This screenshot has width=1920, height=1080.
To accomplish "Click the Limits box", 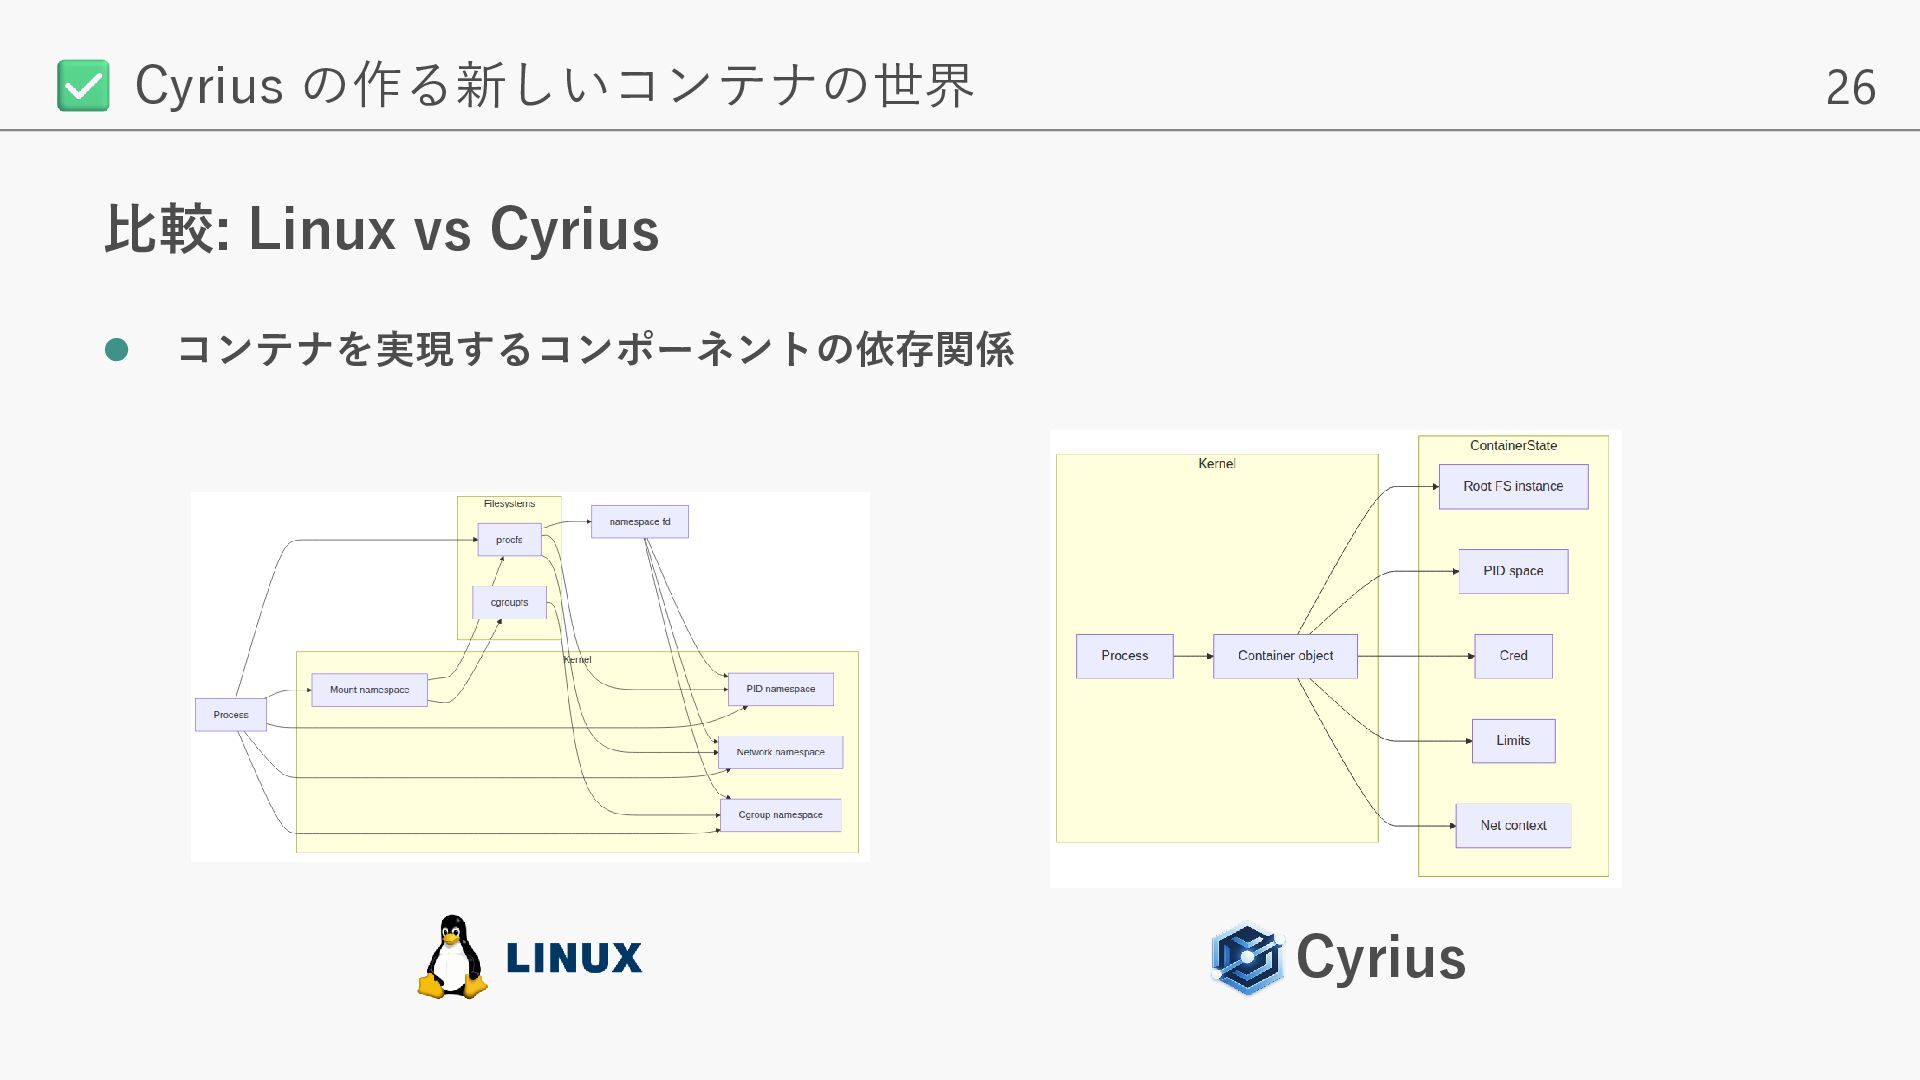I will coord(1512,741).
